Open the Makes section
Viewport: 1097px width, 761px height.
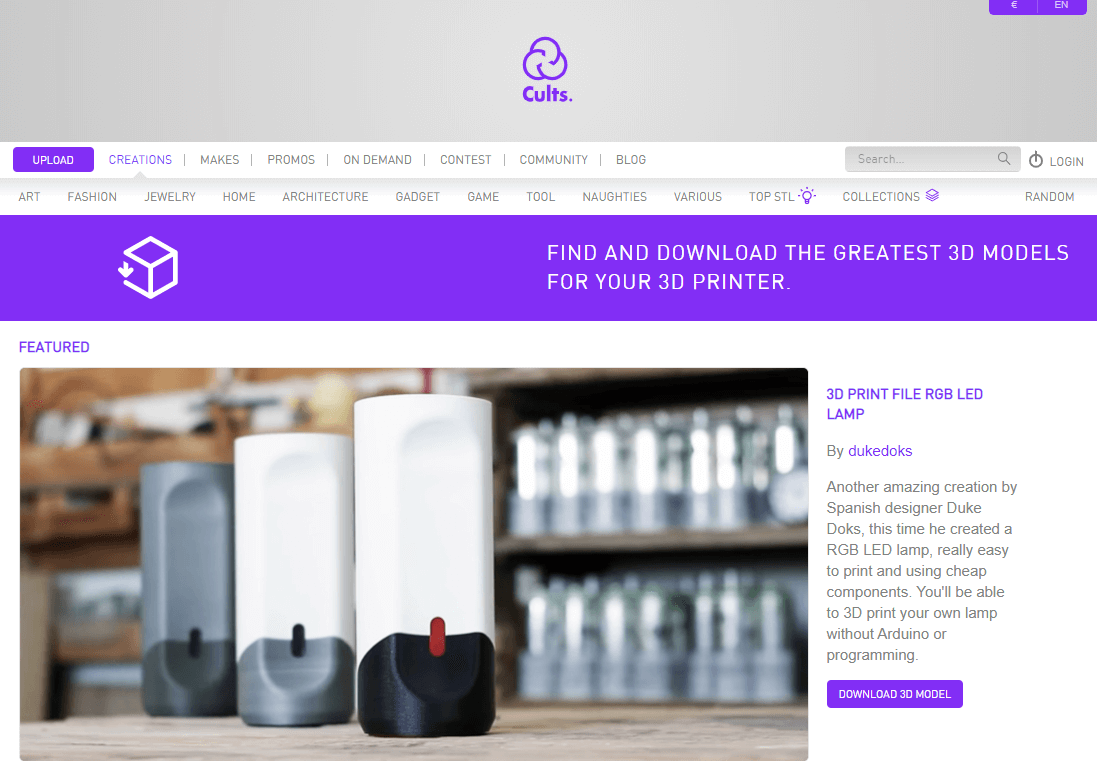[220, 159]
